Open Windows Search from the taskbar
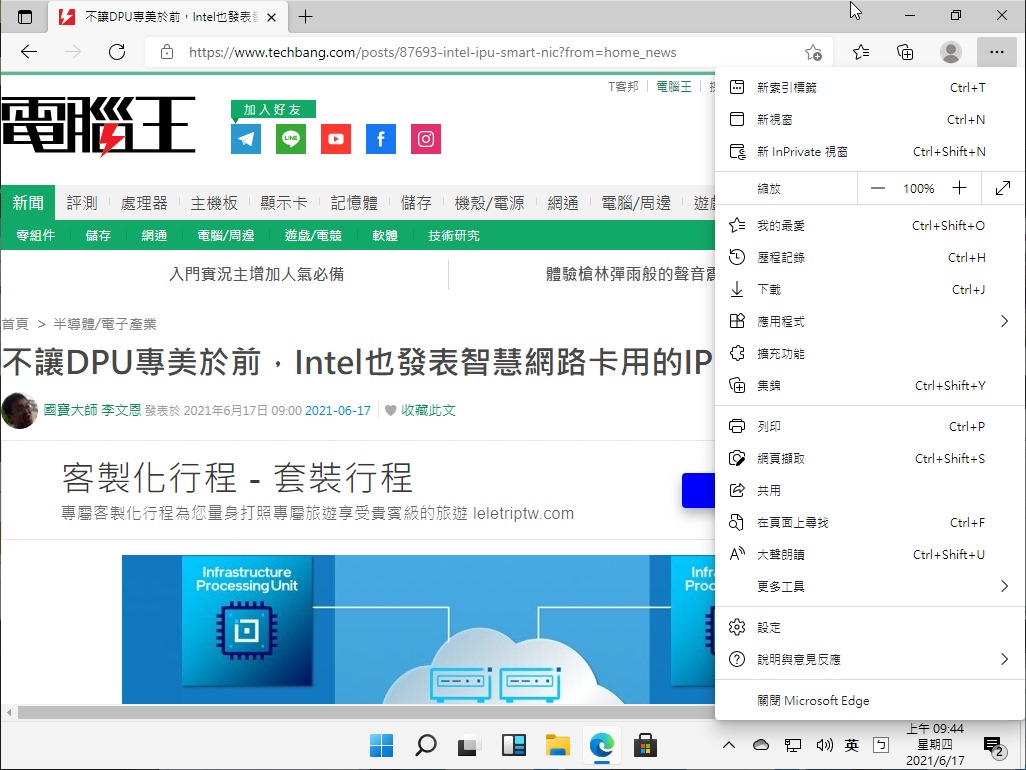Image resolution: width=1026 pixels, height=770 pixels. [x=425, y=745]
